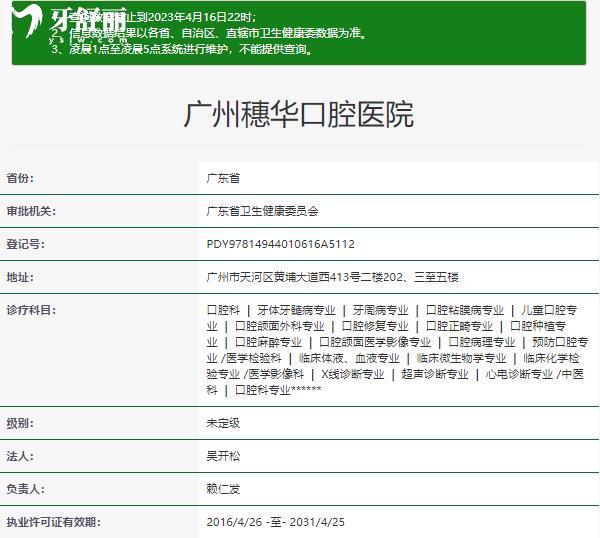Click 心电诊断专业 in the list
The image size is (600, 538).
click(x=519, y=374)
